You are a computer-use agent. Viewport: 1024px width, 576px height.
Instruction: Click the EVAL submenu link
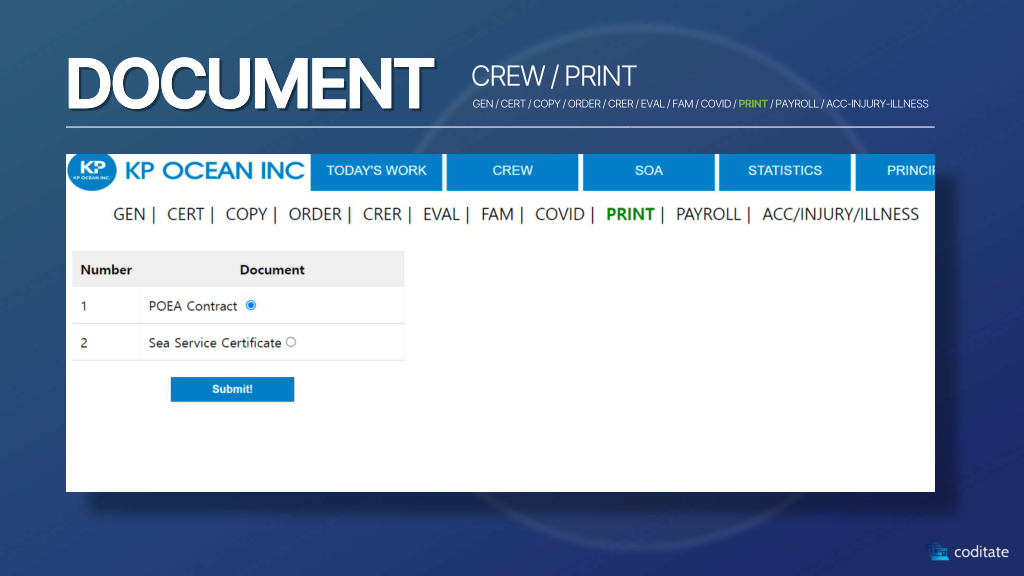pos(441,214)
